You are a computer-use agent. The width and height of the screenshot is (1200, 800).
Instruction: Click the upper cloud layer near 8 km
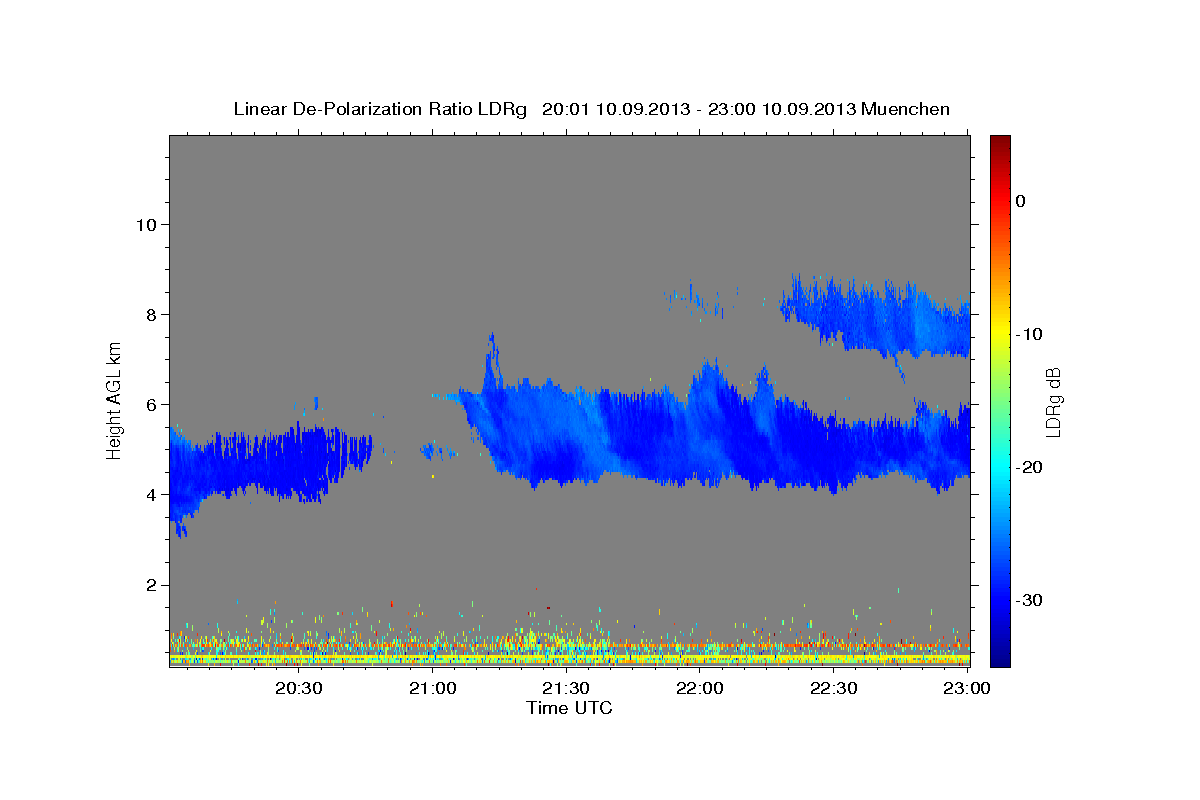tap(875, 318)
